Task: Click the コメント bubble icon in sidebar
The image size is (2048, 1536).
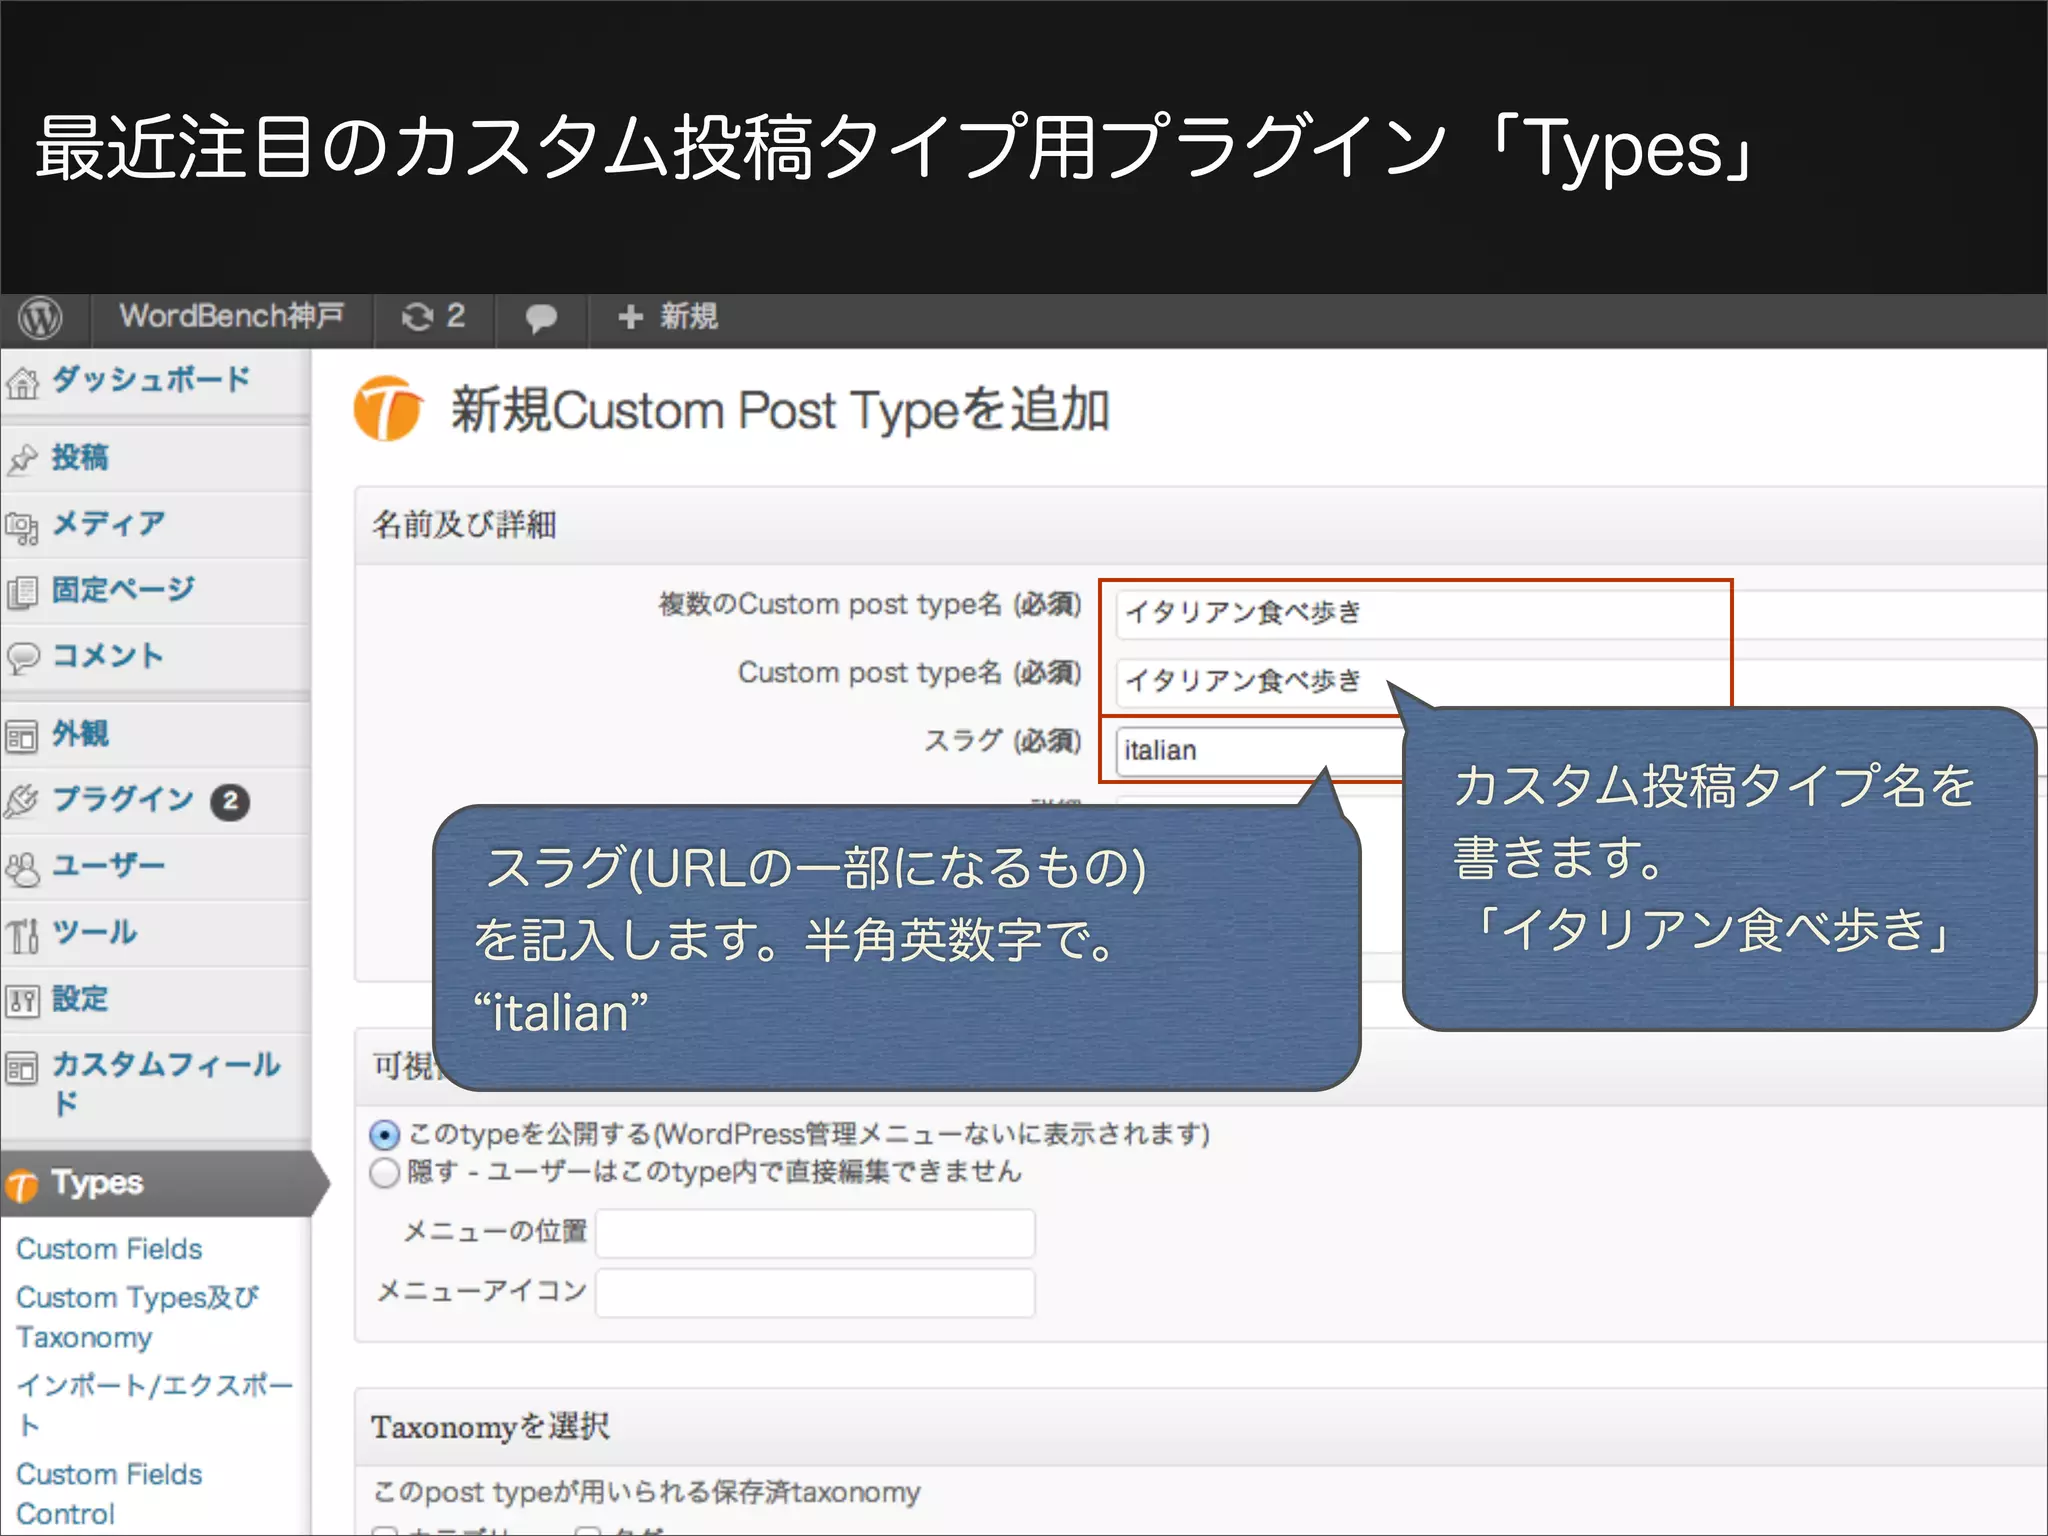Action: (x=22, y=658)
